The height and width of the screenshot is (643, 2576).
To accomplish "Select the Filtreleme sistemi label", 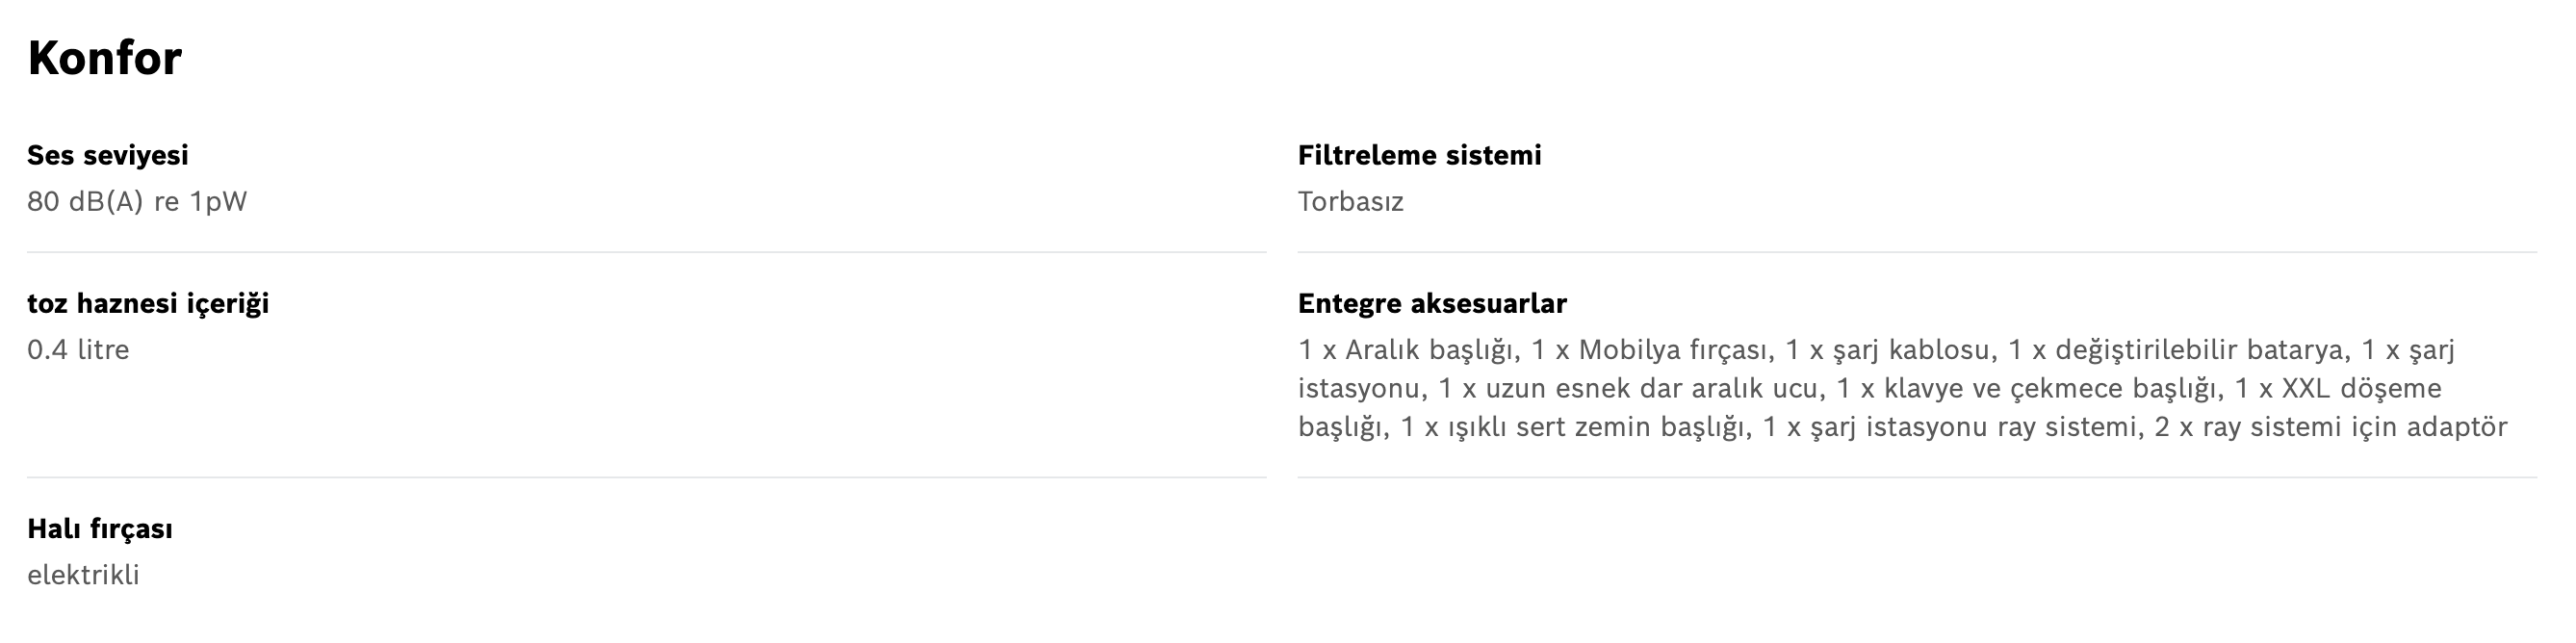I will tap(1419, 155).
